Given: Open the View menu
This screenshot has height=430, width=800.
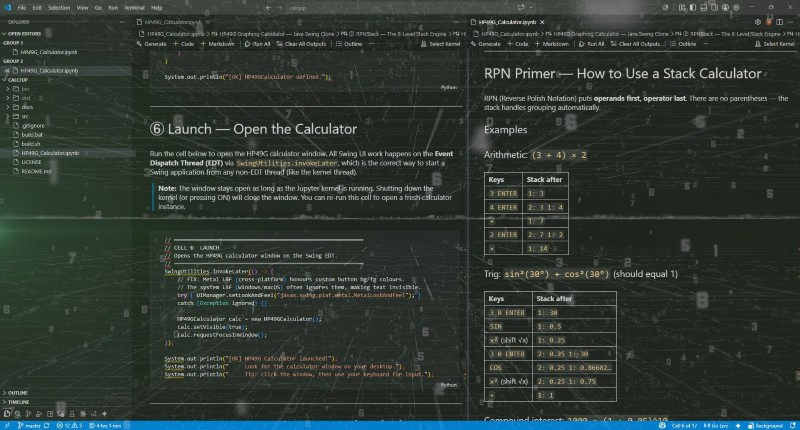Looking at the screenshot, I should [83, 8].
